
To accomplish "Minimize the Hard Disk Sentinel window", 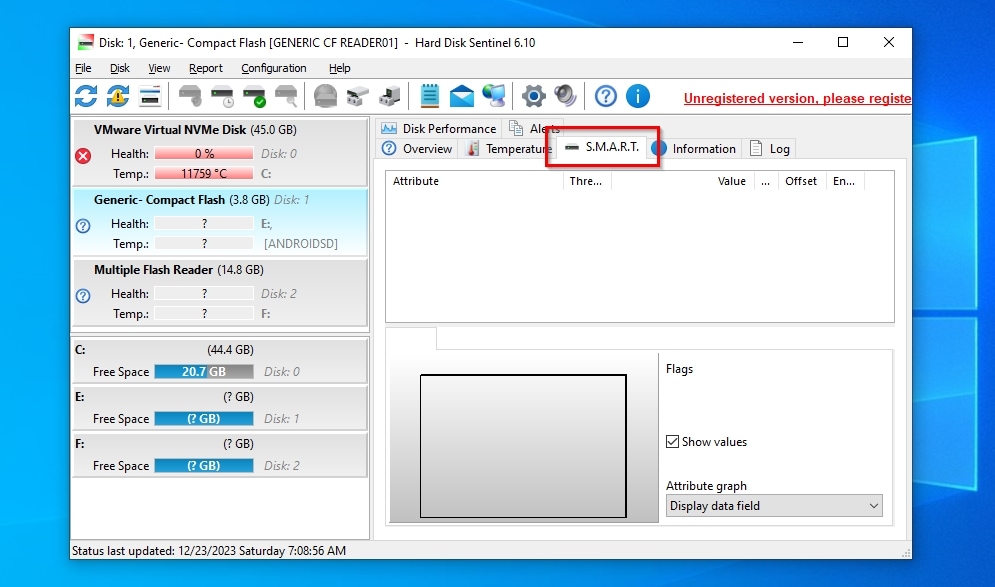I will (798, 42).
